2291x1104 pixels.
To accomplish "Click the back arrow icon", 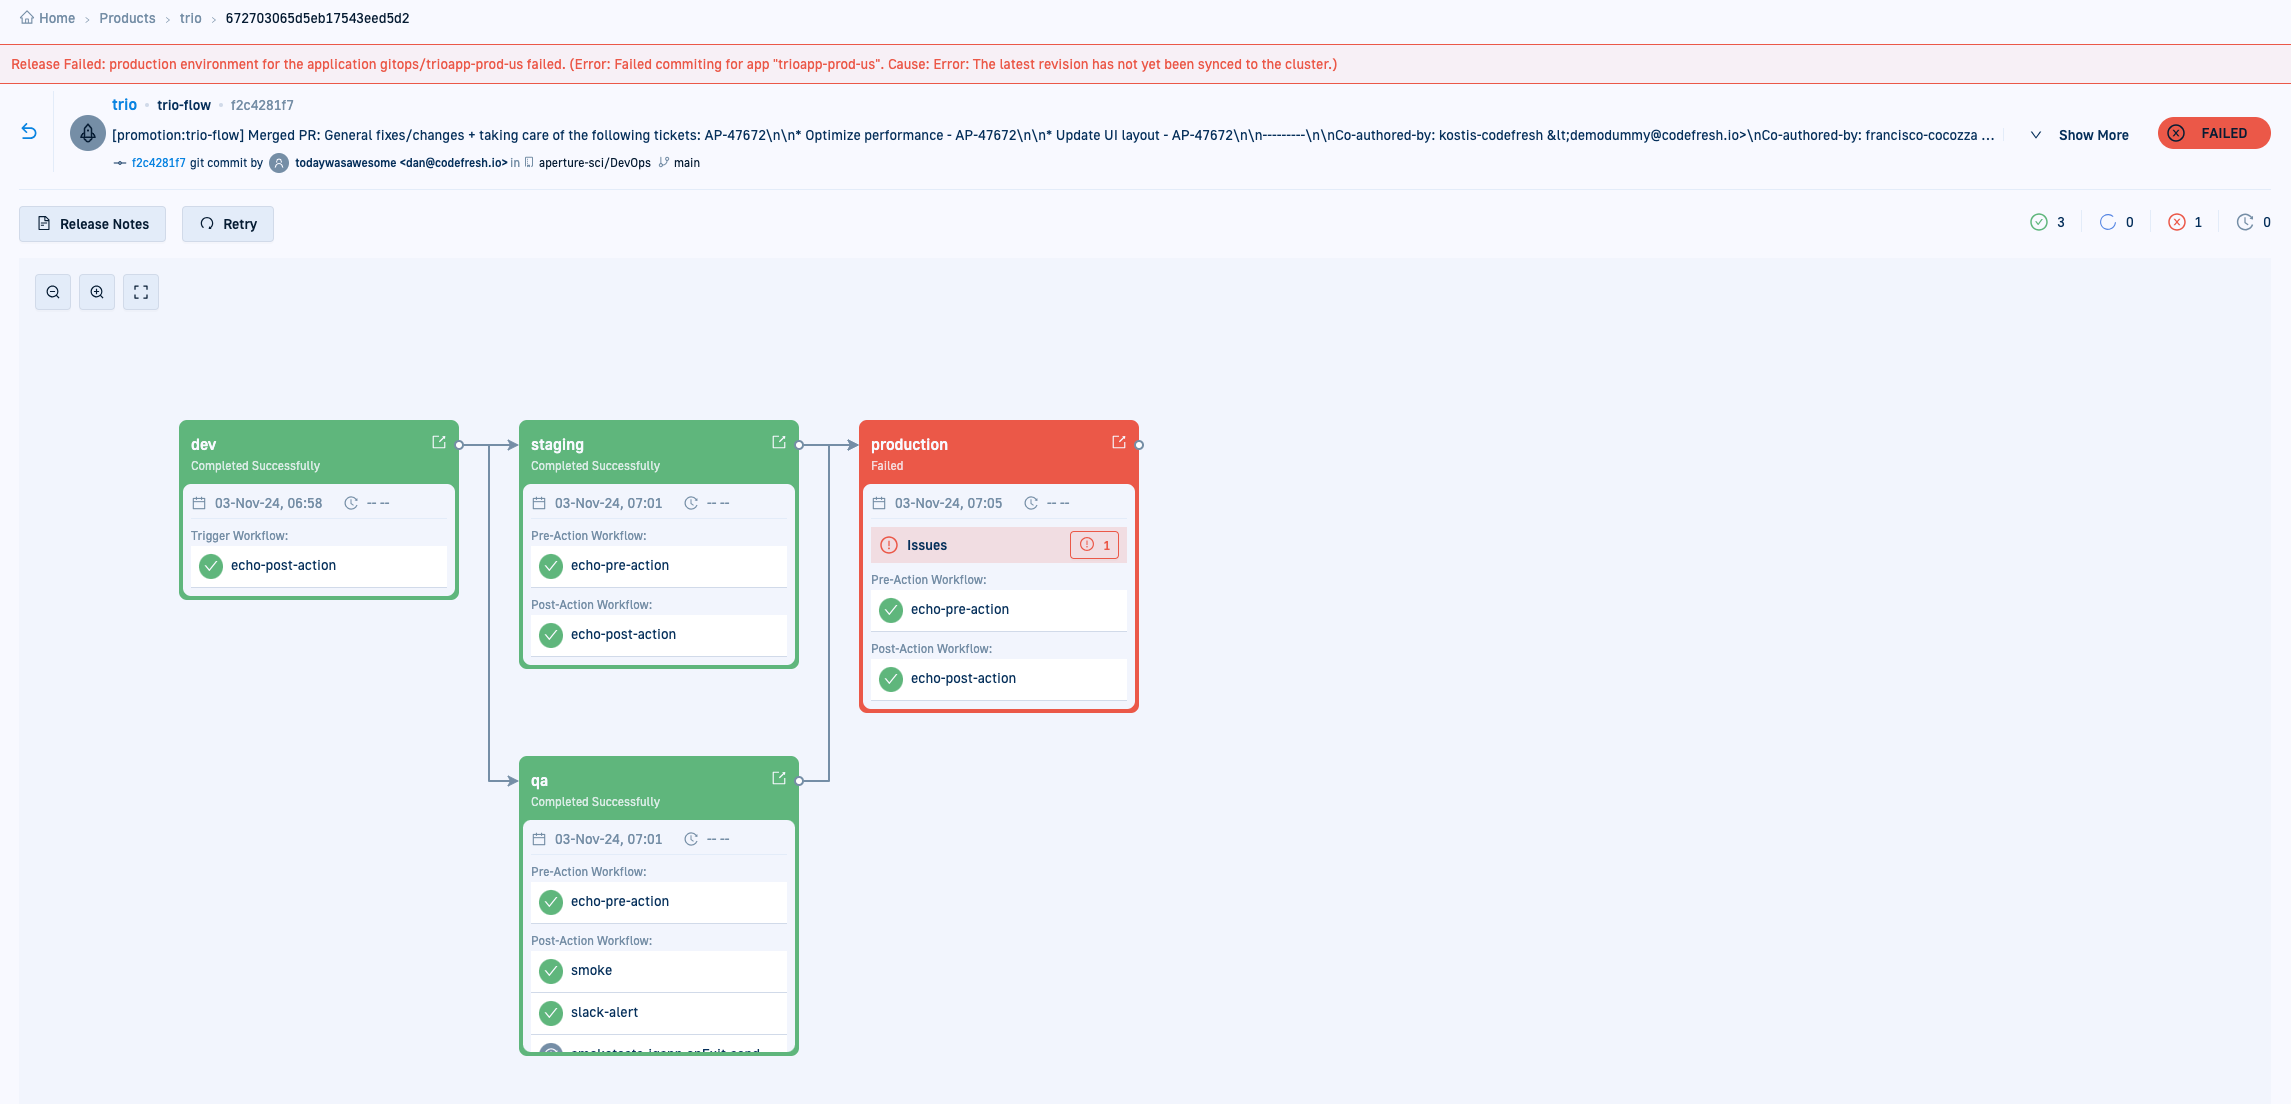I will [x=29, y=132].
